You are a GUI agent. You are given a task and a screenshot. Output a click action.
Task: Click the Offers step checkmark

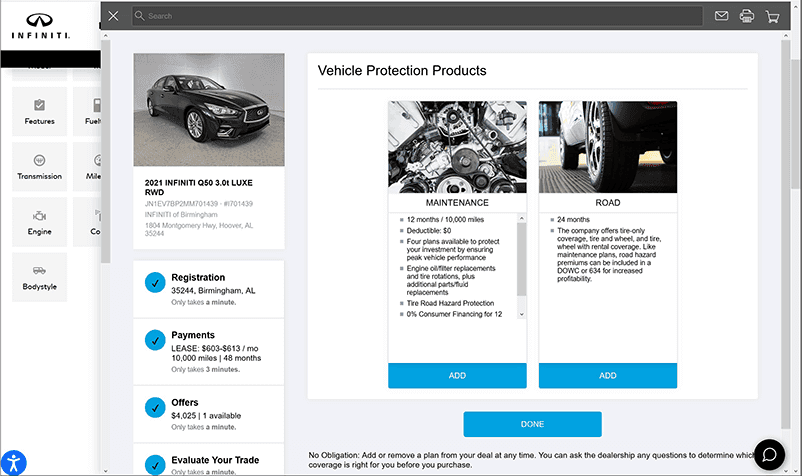click(155, 407)
